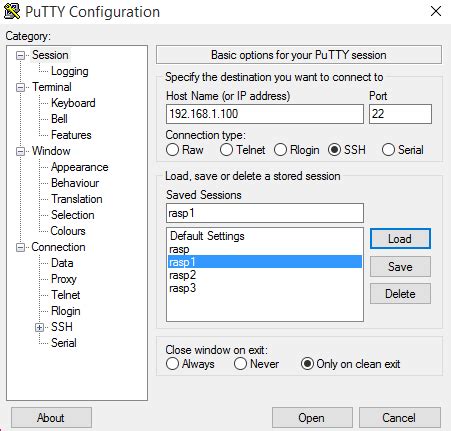Collapse the Window tree node
Viewport: 451px width, 431px height.
point(20,151)
